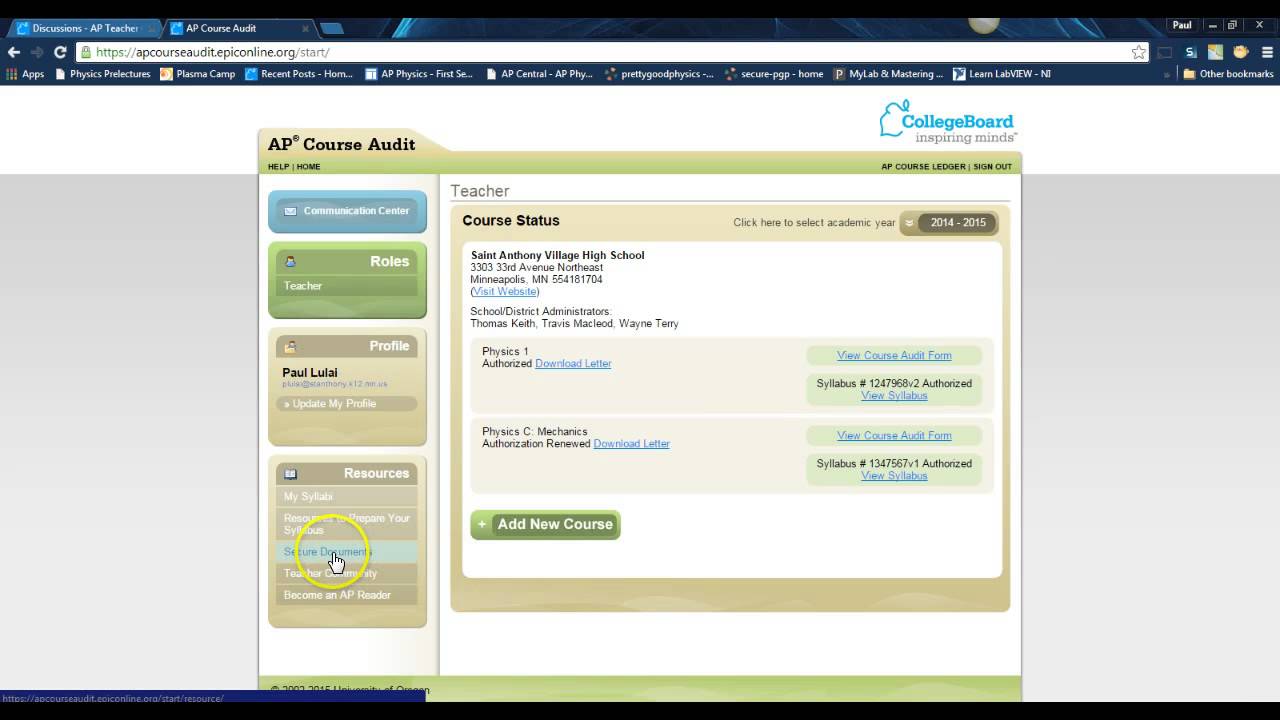1280x720 pixels.
Task: Select the Teacher role
Action: coord(347,286)
